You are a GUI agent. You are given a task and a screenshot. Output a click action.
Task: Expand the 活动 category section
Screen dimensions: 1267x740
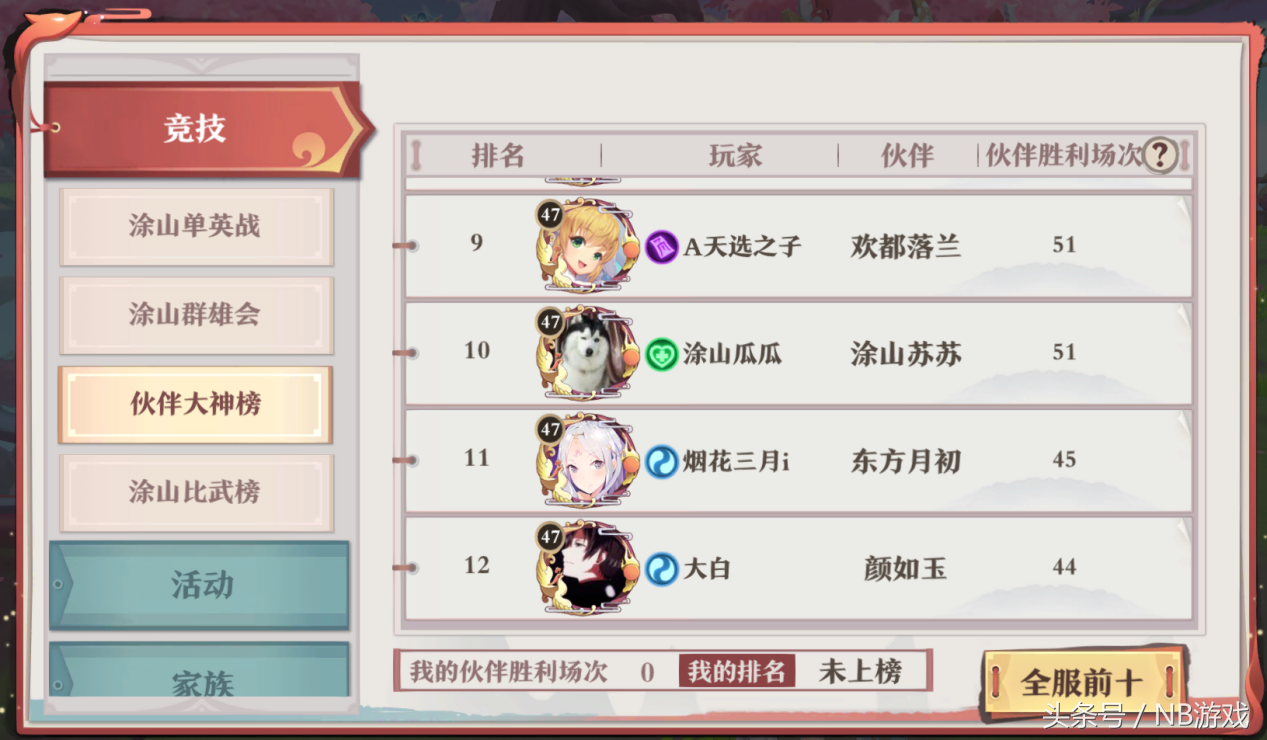(x=199, y=585)
